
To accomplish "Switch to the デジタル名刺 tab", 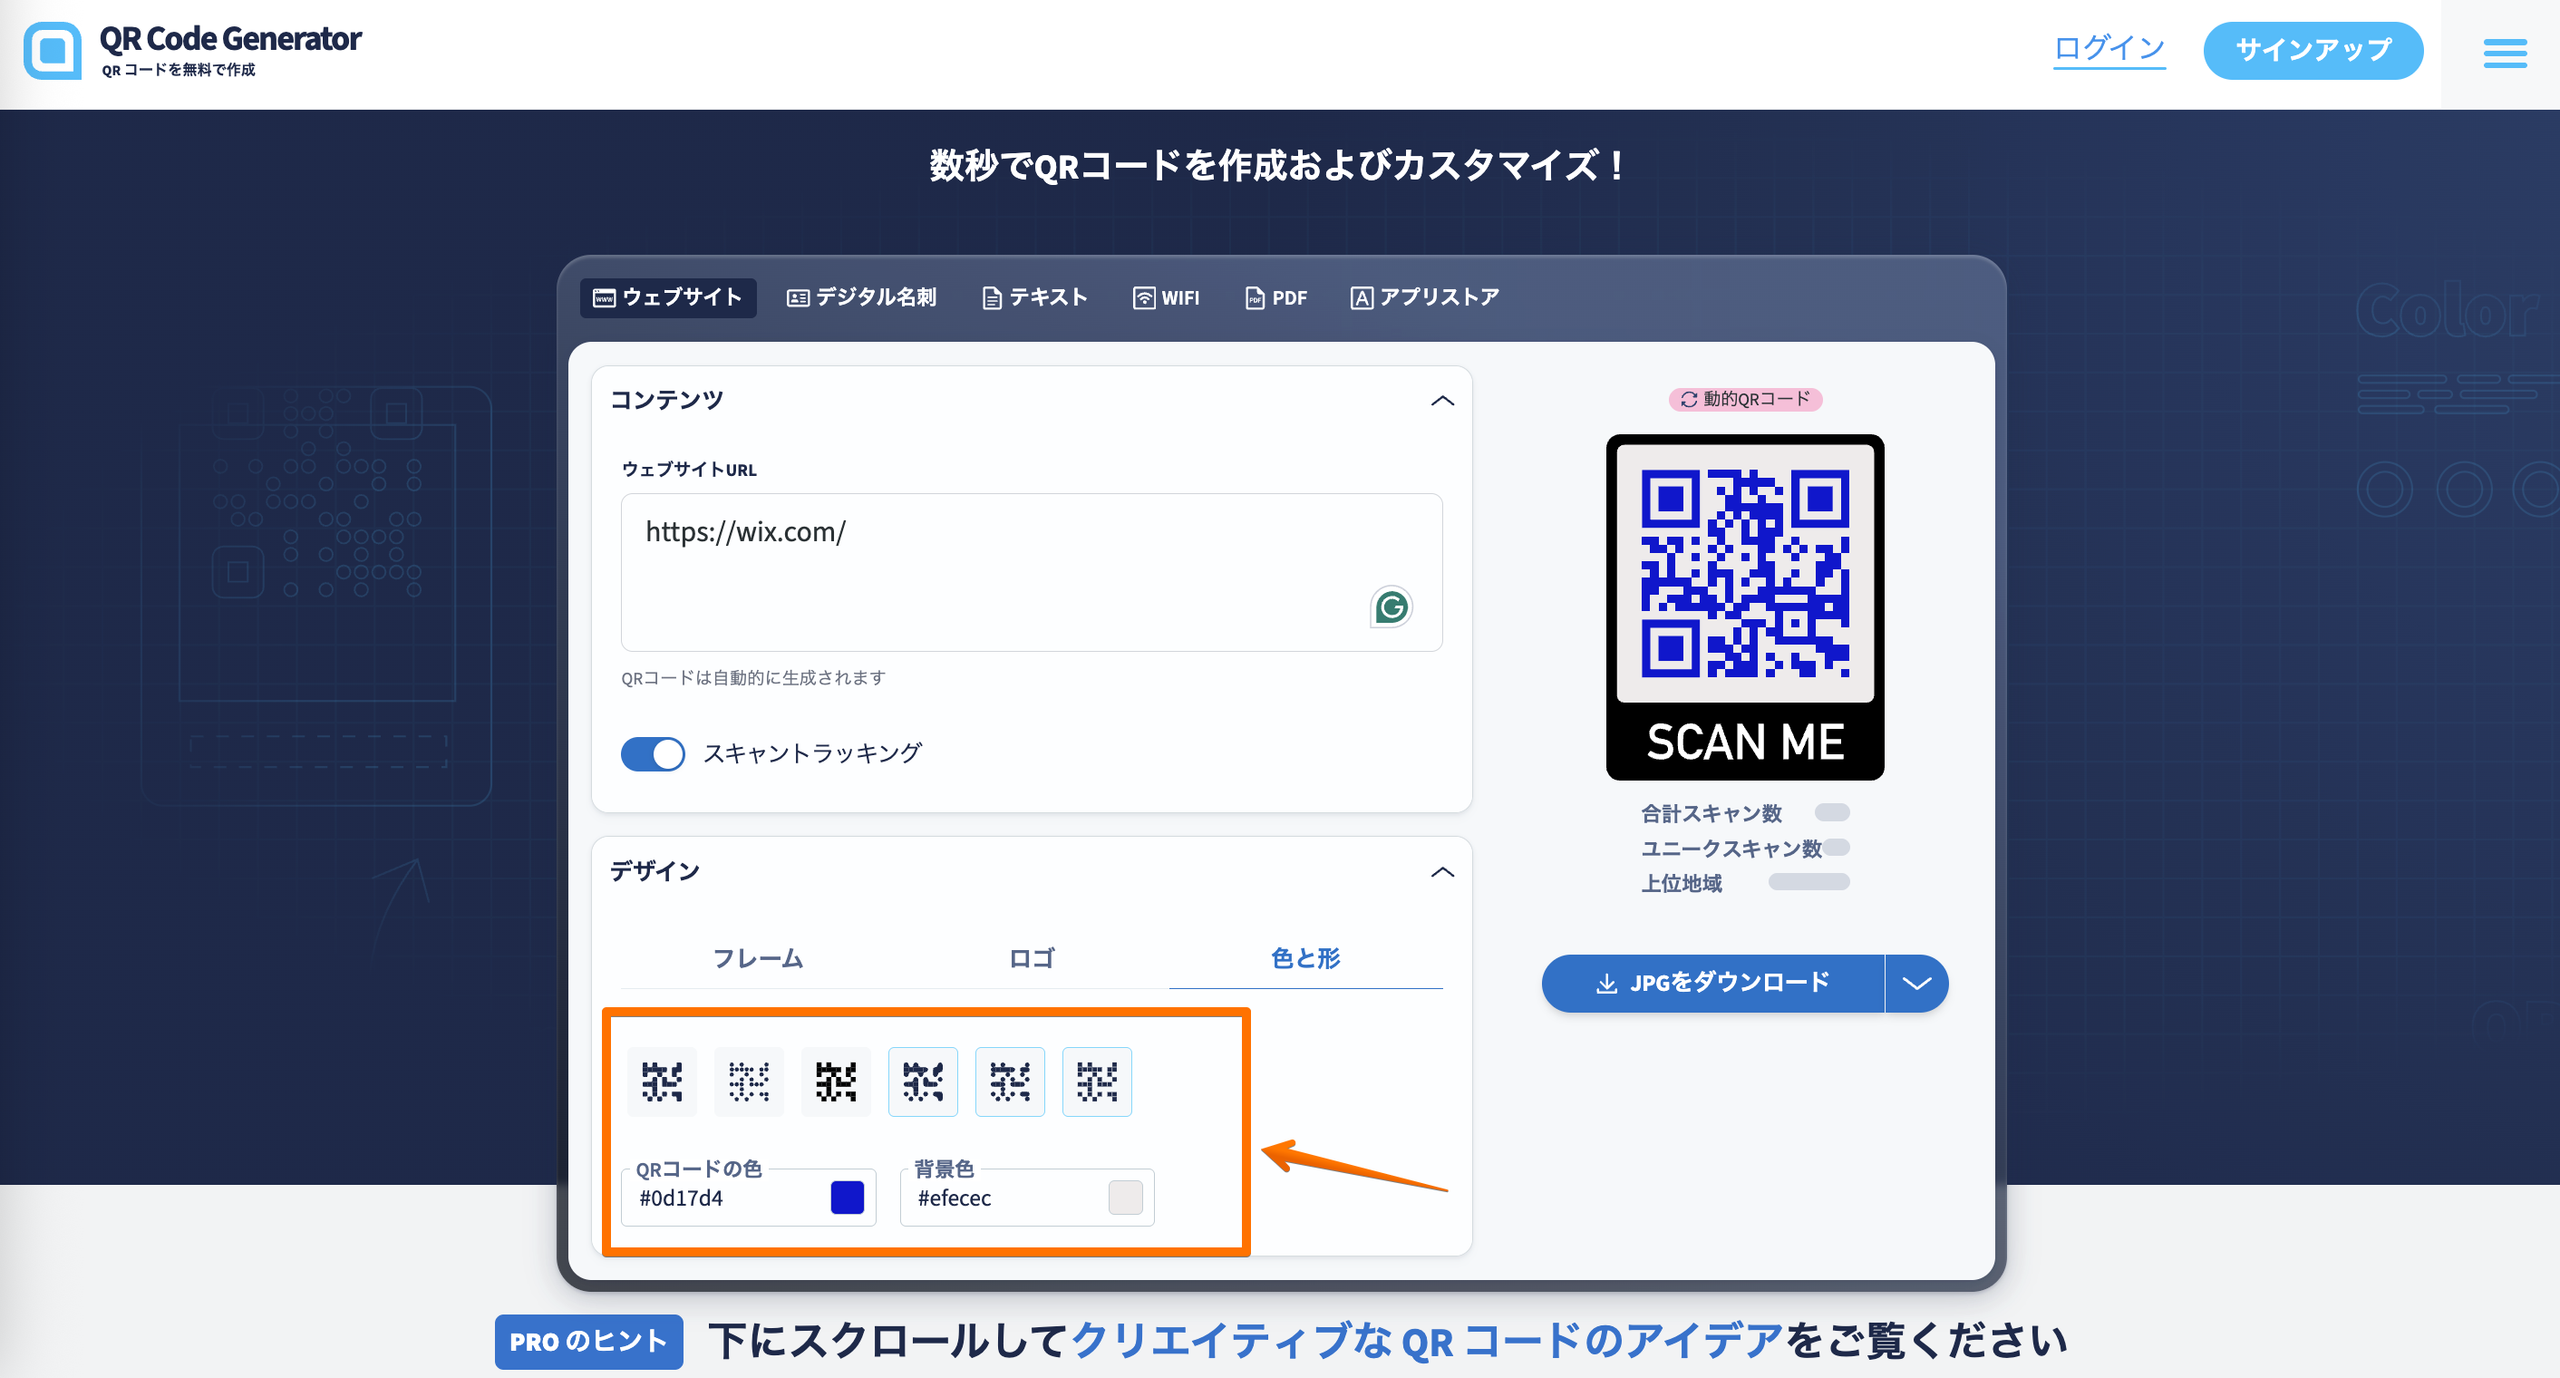I will pyautogui.click(x=862, y=298).
